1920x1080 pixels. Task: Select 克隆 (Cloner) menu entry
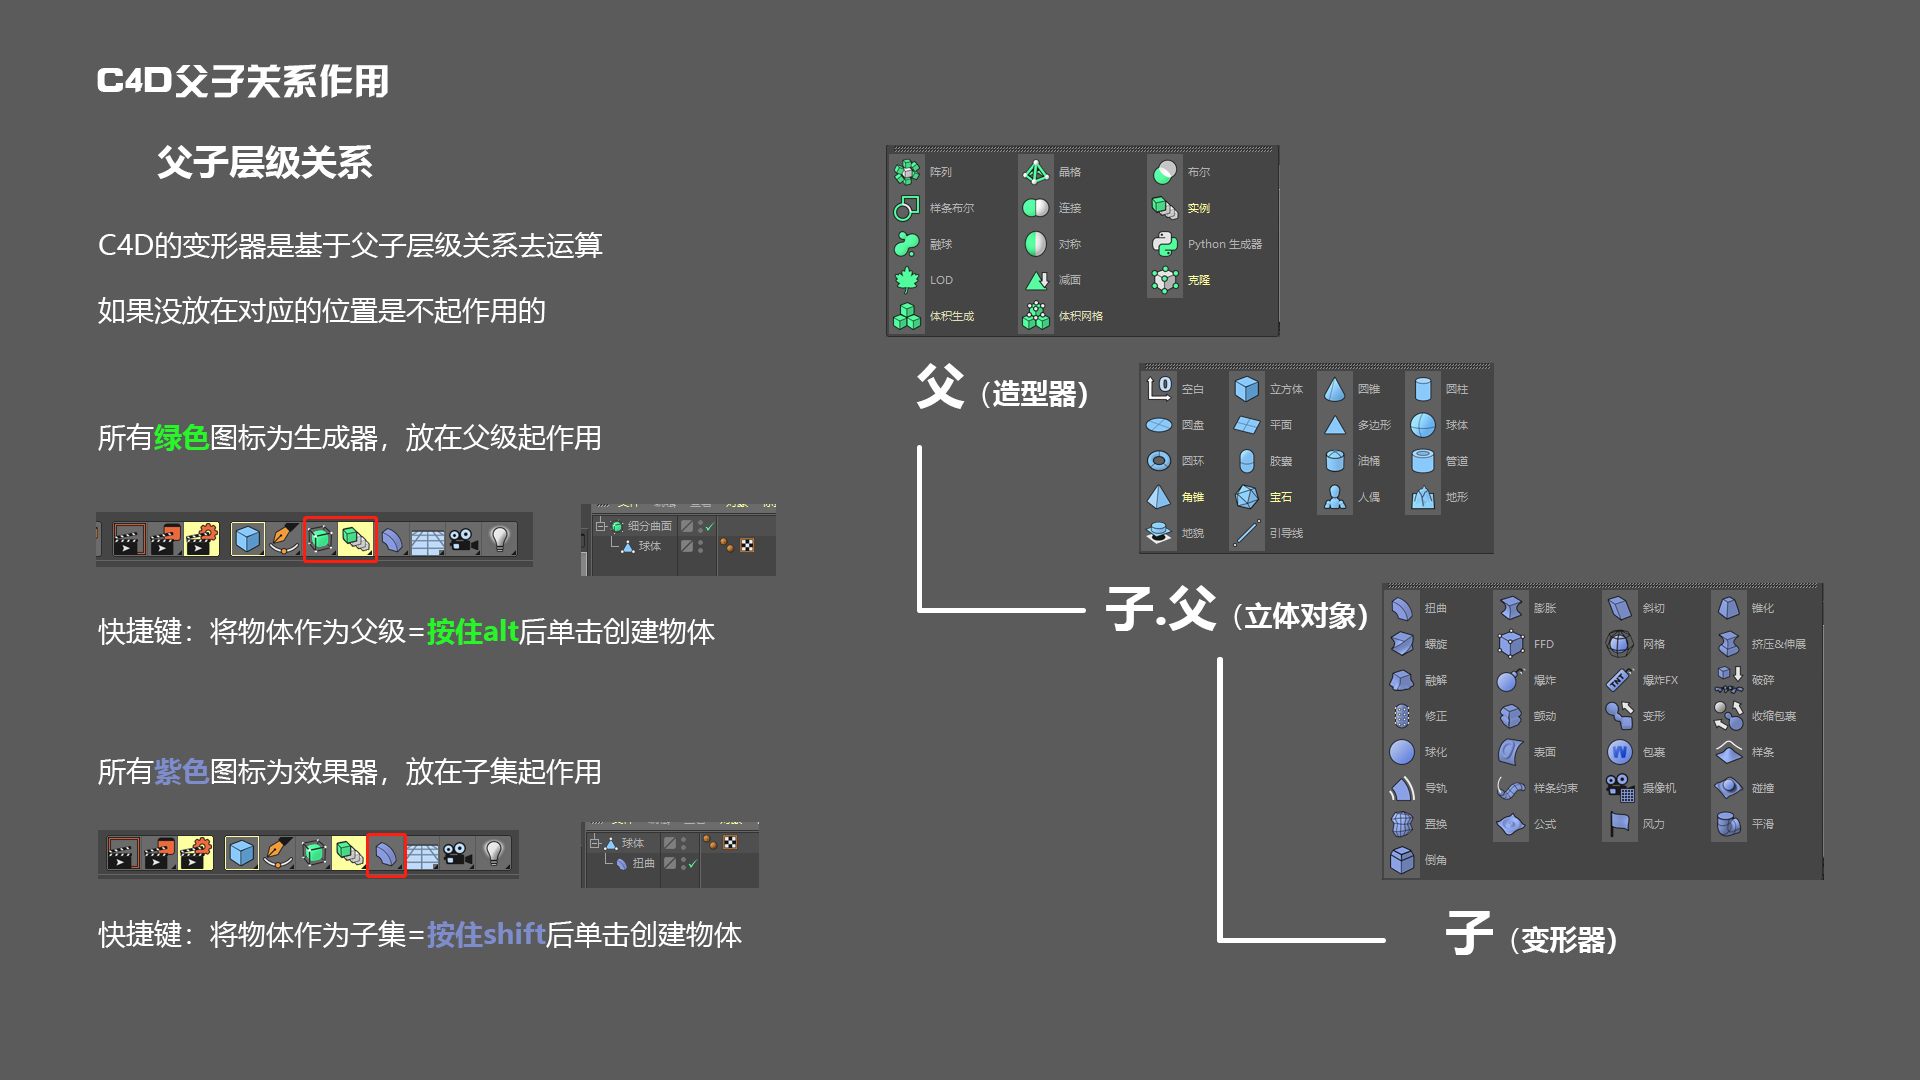[x=1198, y=280]
